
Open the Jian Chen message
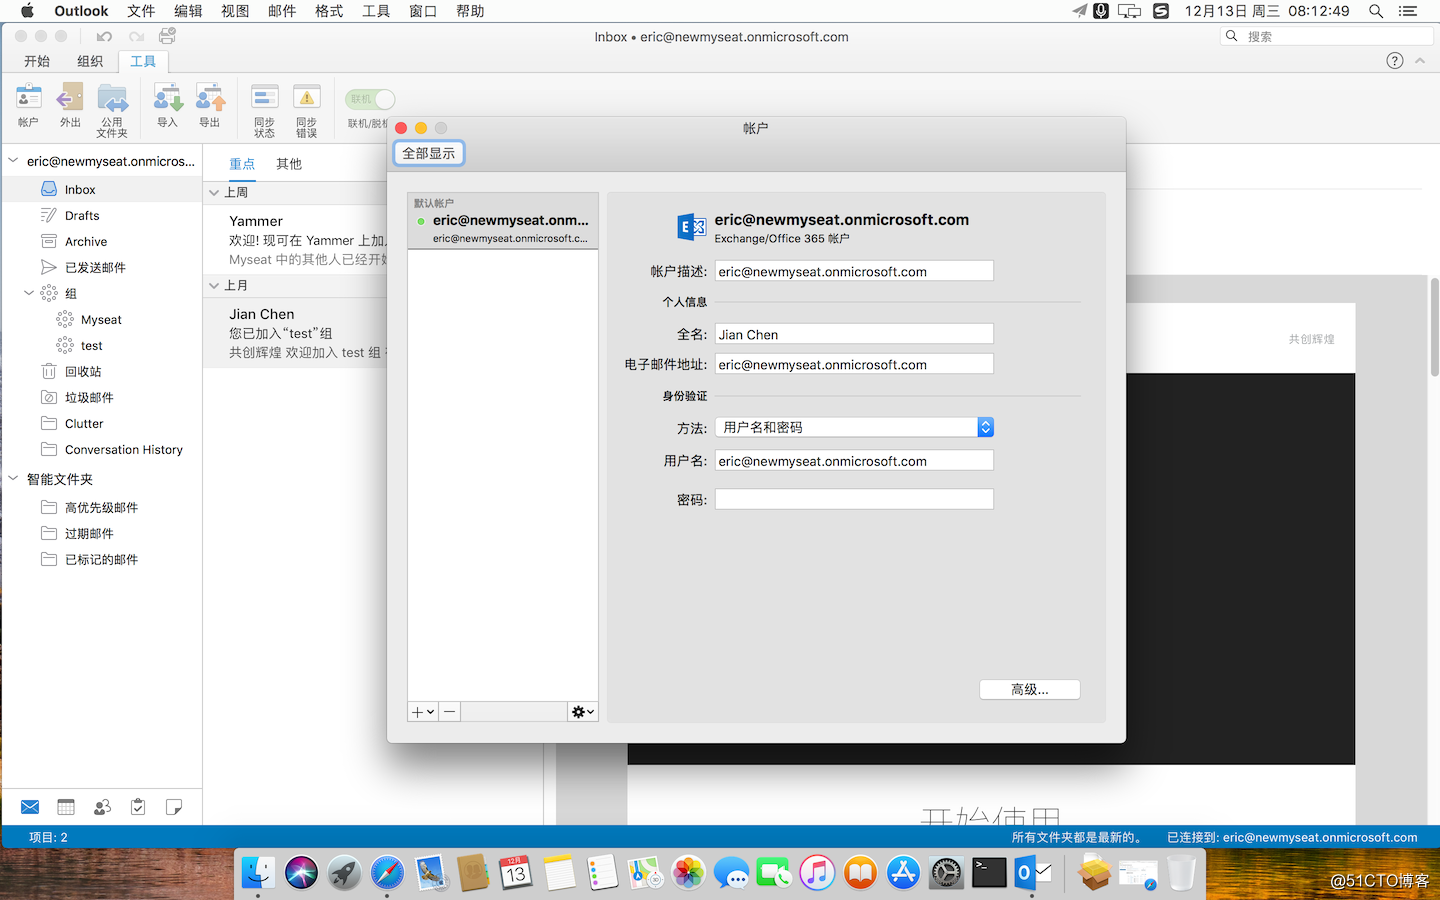295,333
